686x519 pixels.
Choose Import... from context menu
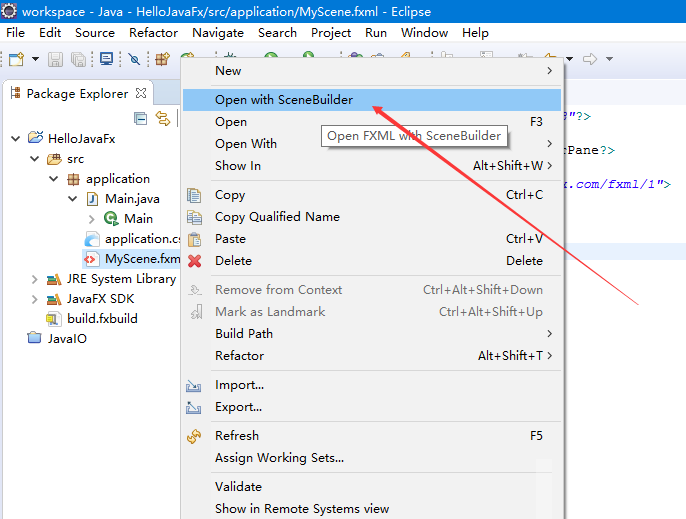pyautogui.click(x=372, y=385)
